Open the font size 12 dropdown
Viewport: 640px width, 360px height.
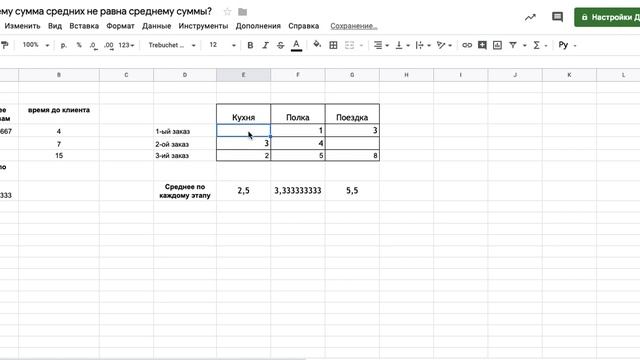[222, 45]
